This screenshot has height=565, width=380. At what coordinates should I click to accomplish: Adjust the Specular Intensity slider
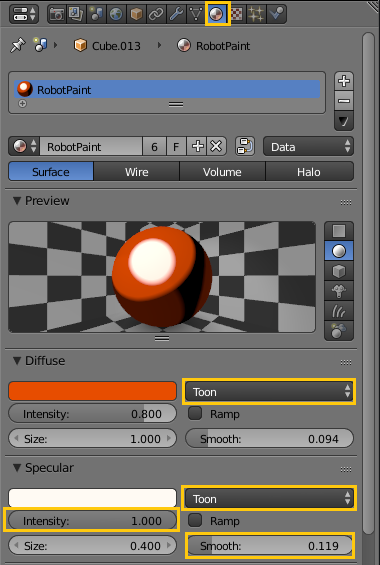pyautogui.click(x=93, y=521)
